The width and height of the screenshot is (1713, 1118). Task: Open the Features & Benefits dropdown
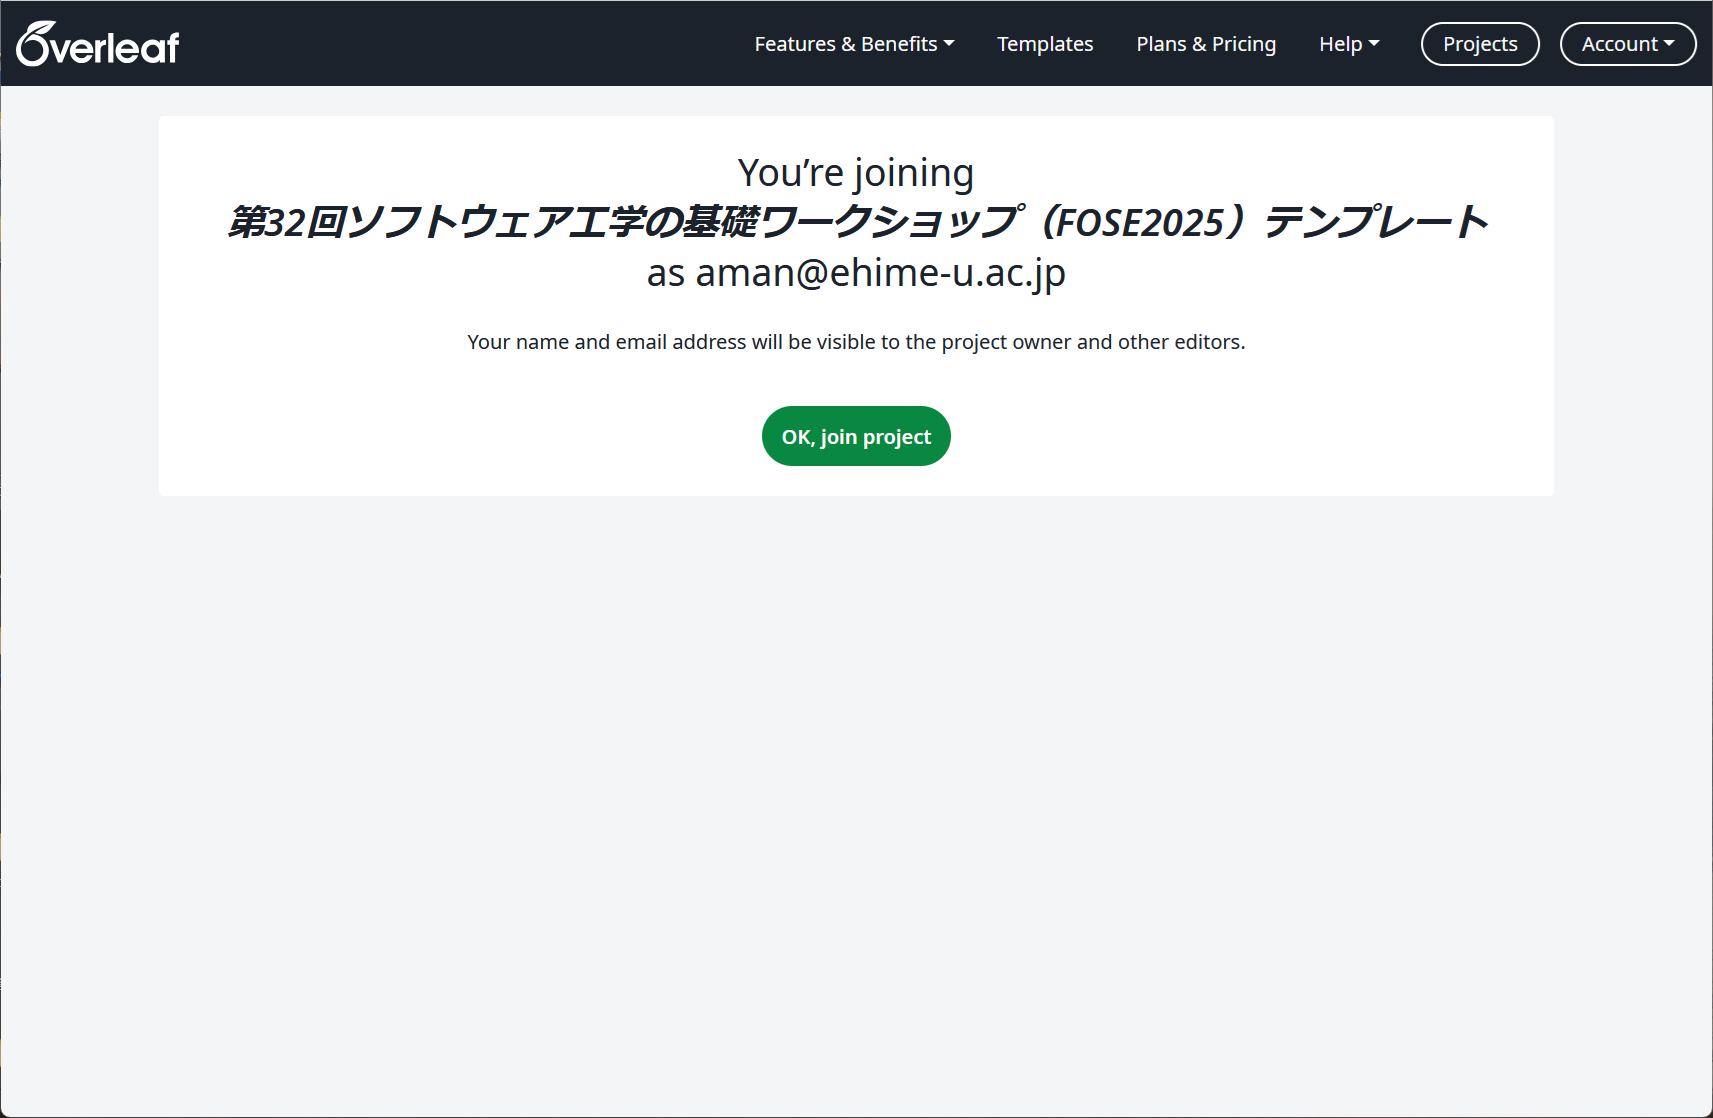[854, 44]
